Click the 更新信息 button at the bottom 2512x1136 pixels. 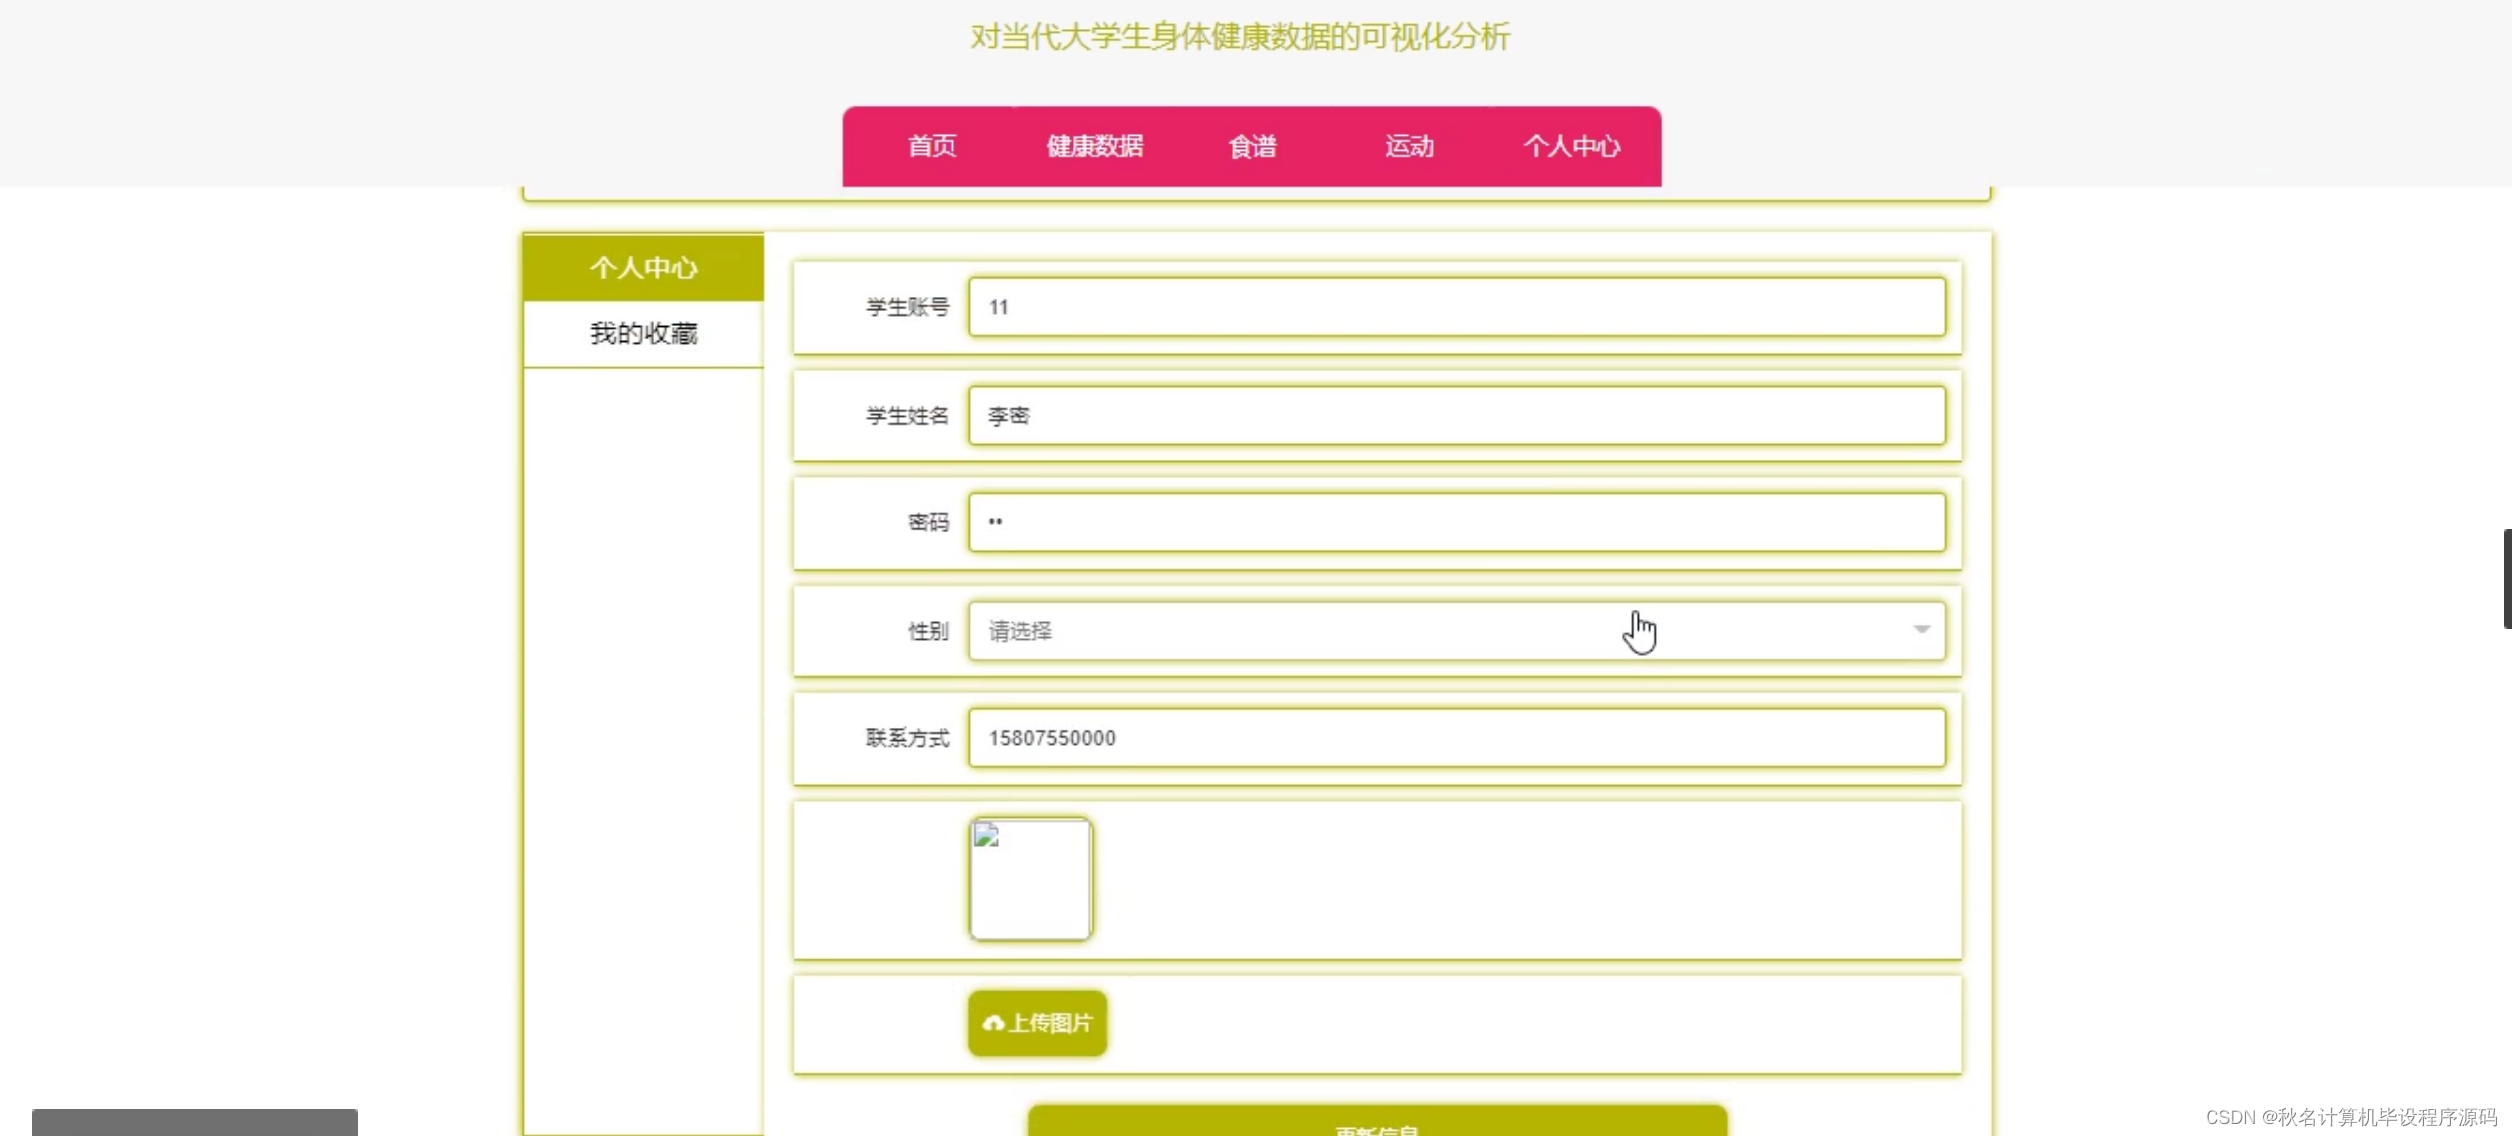tap(1377, 1124)
